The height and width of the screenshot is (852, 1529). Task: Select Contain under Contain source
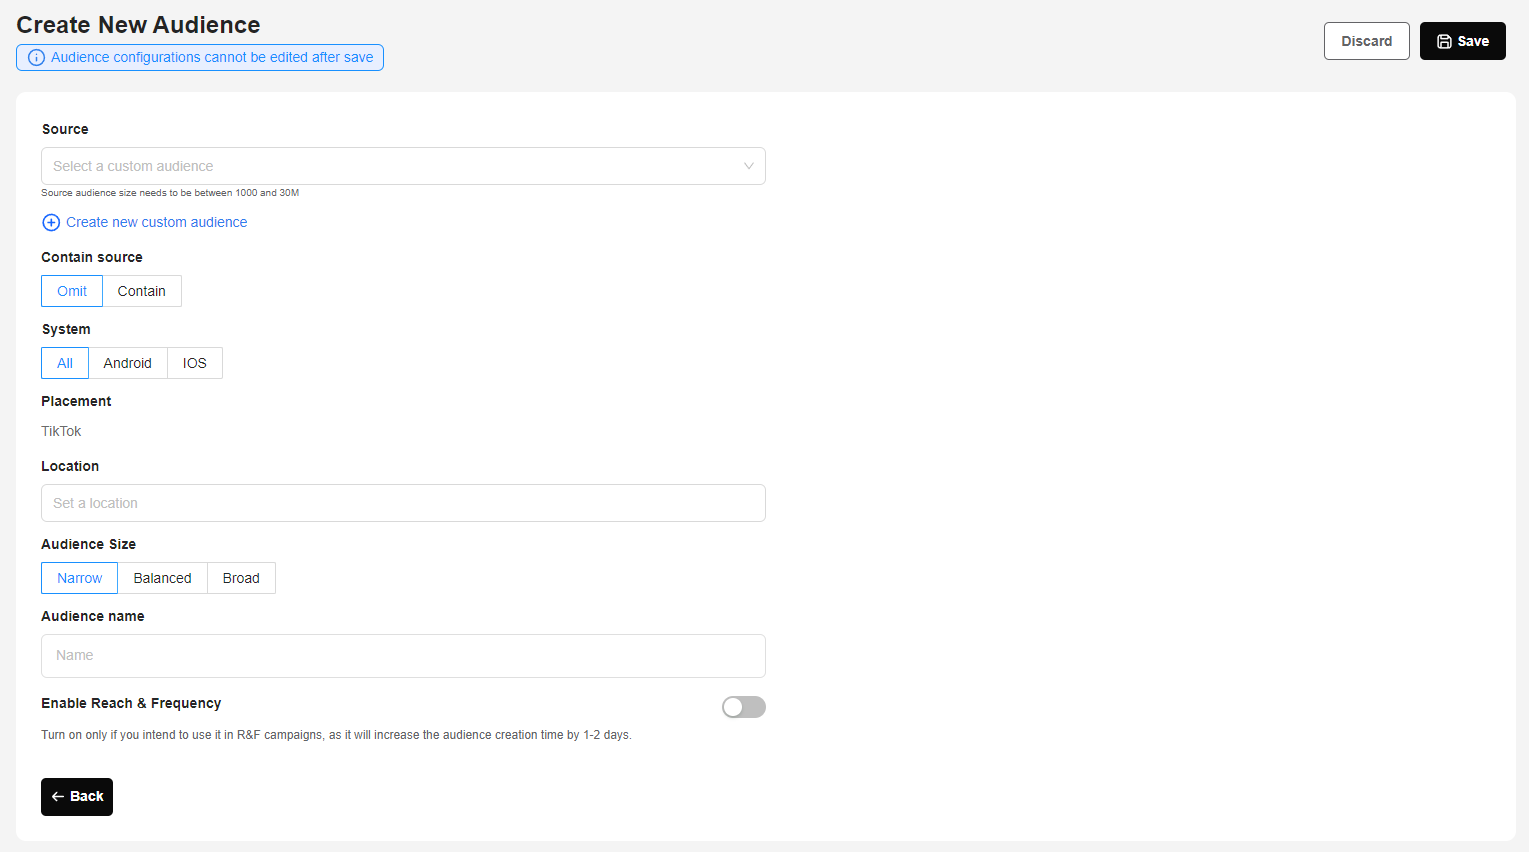click(142, 291)
